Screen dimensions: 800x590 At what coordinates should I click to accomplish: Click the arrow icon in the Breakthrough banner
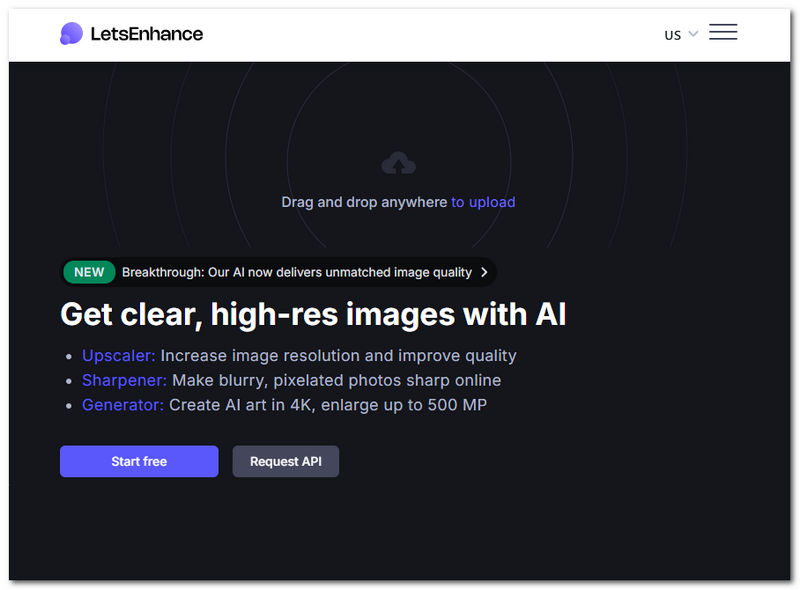484,272
